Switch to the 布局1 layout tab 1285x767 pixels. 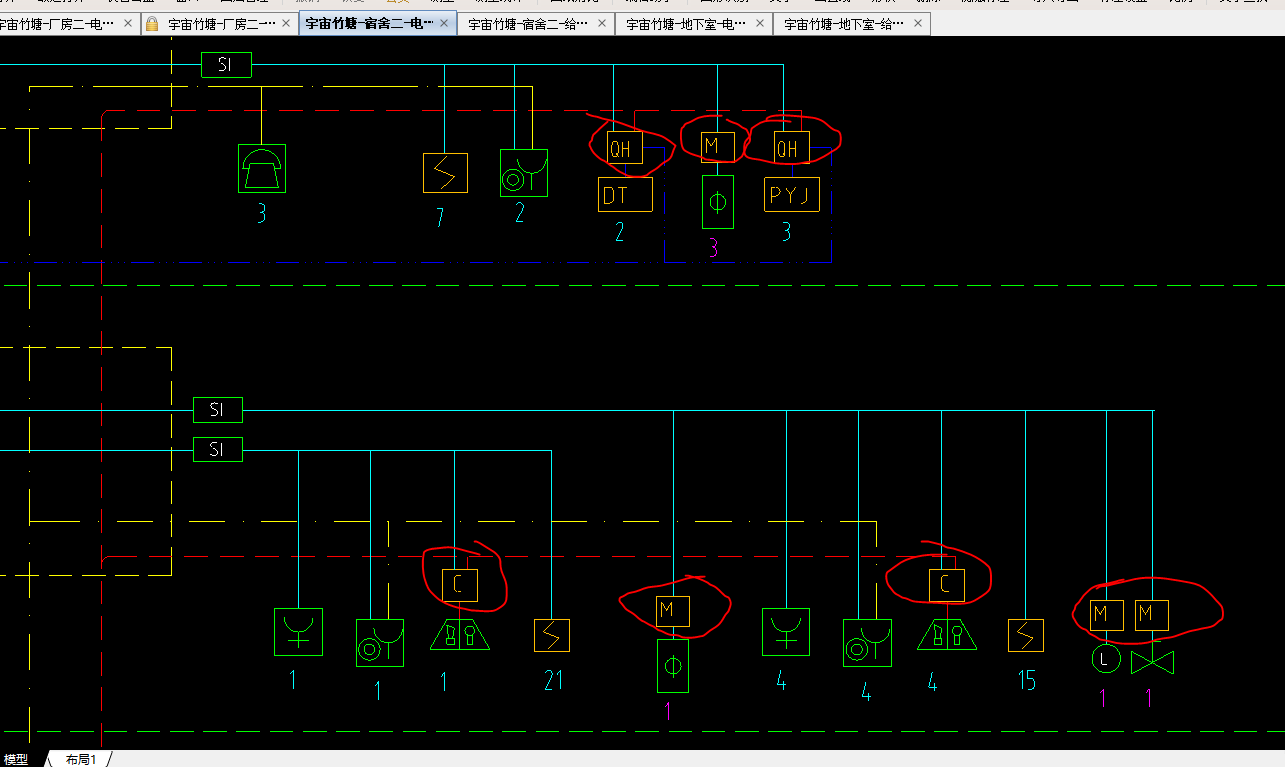tap(81, 760)
